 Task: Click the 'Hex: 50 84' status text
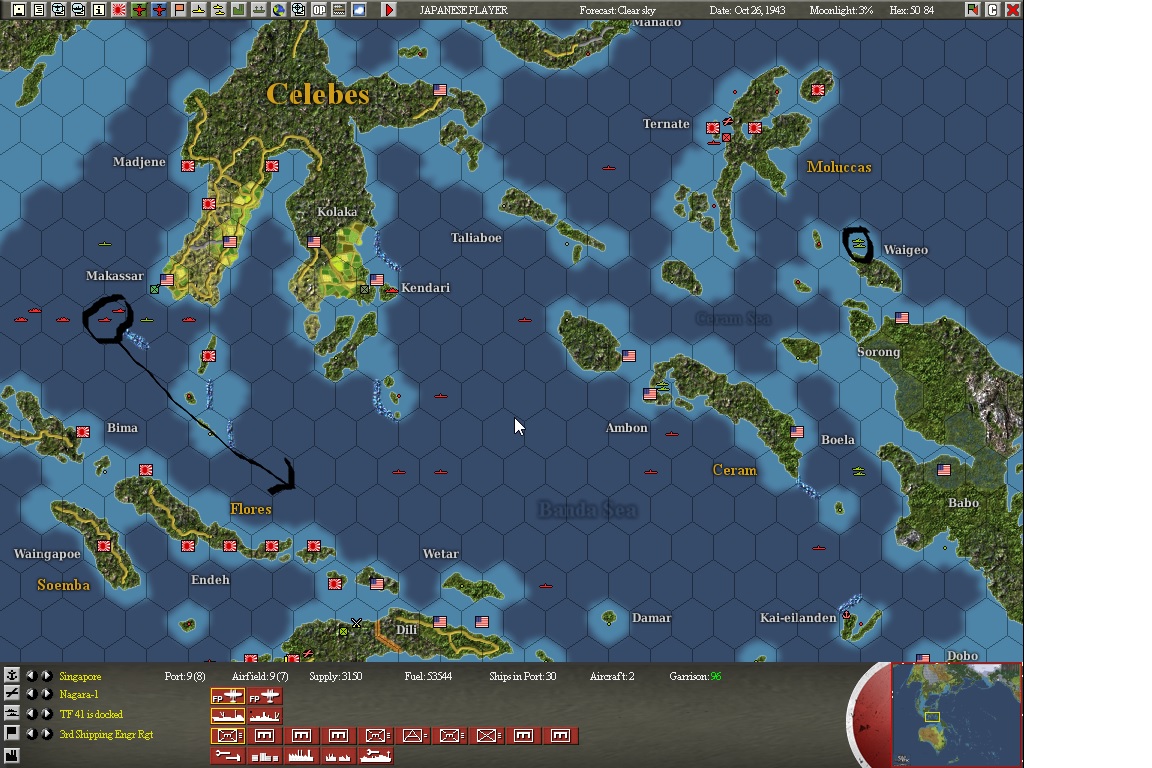[911, 10]
